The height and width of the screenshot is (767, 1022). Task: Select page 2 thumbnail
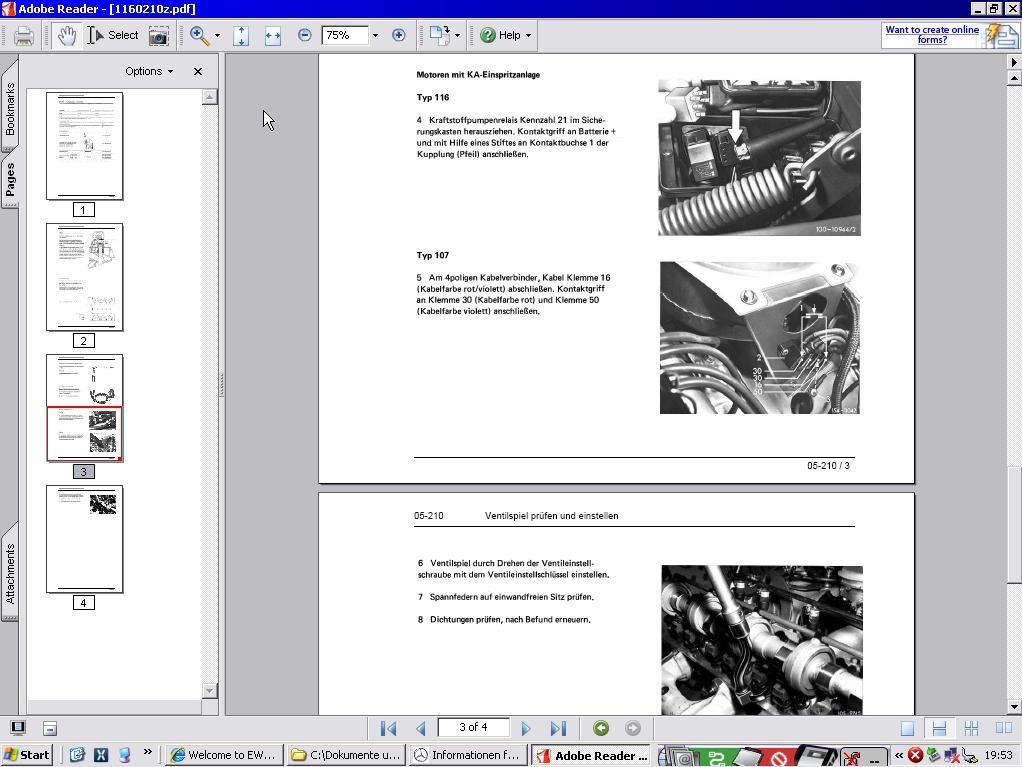pos(84,277)
